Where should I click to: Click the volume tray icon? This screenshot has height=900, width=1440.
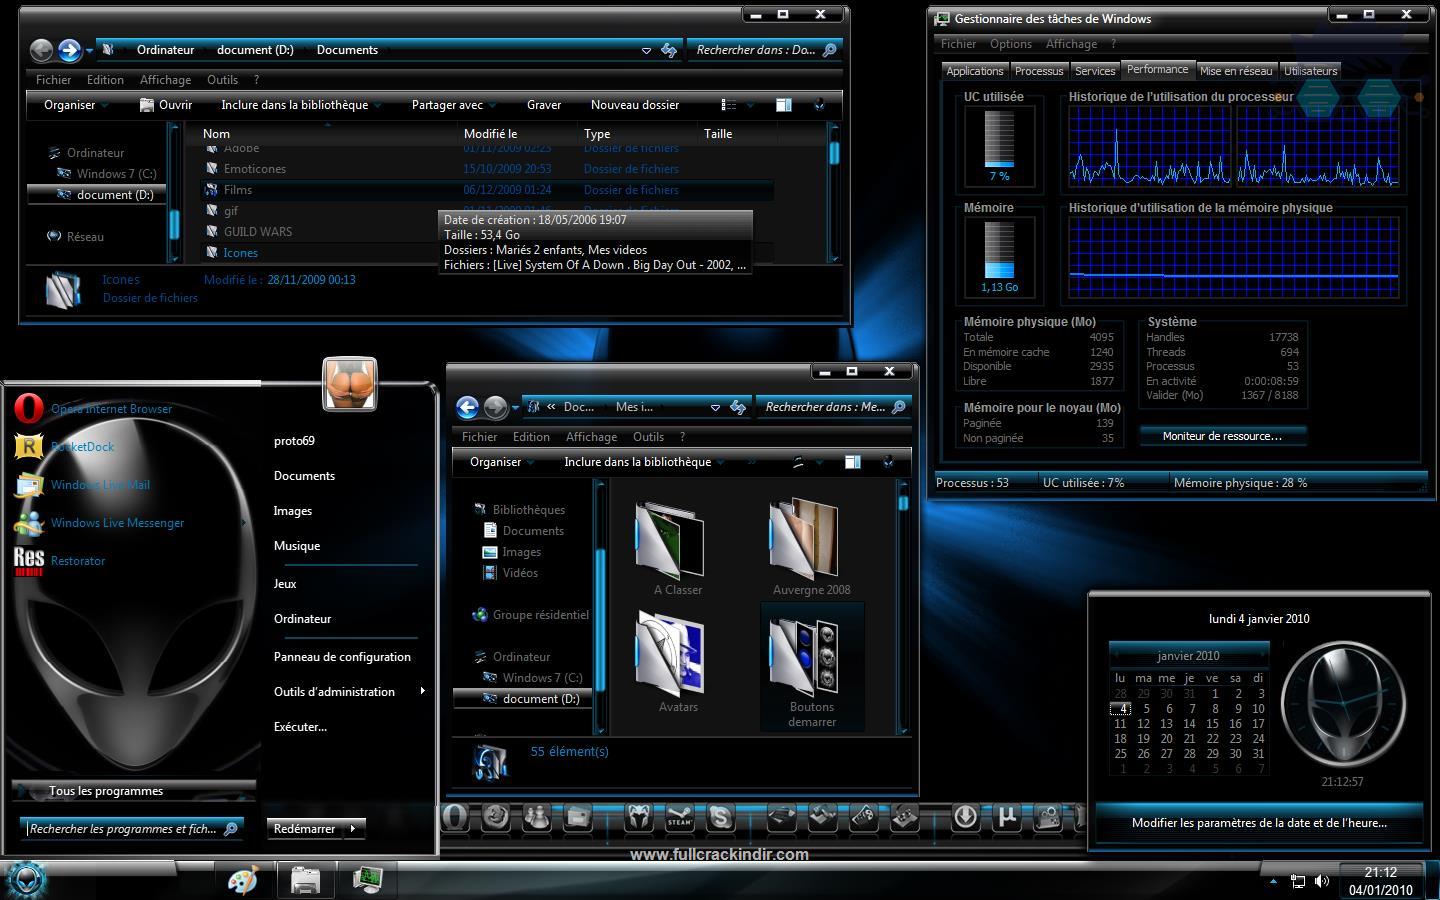(1322, 881)
